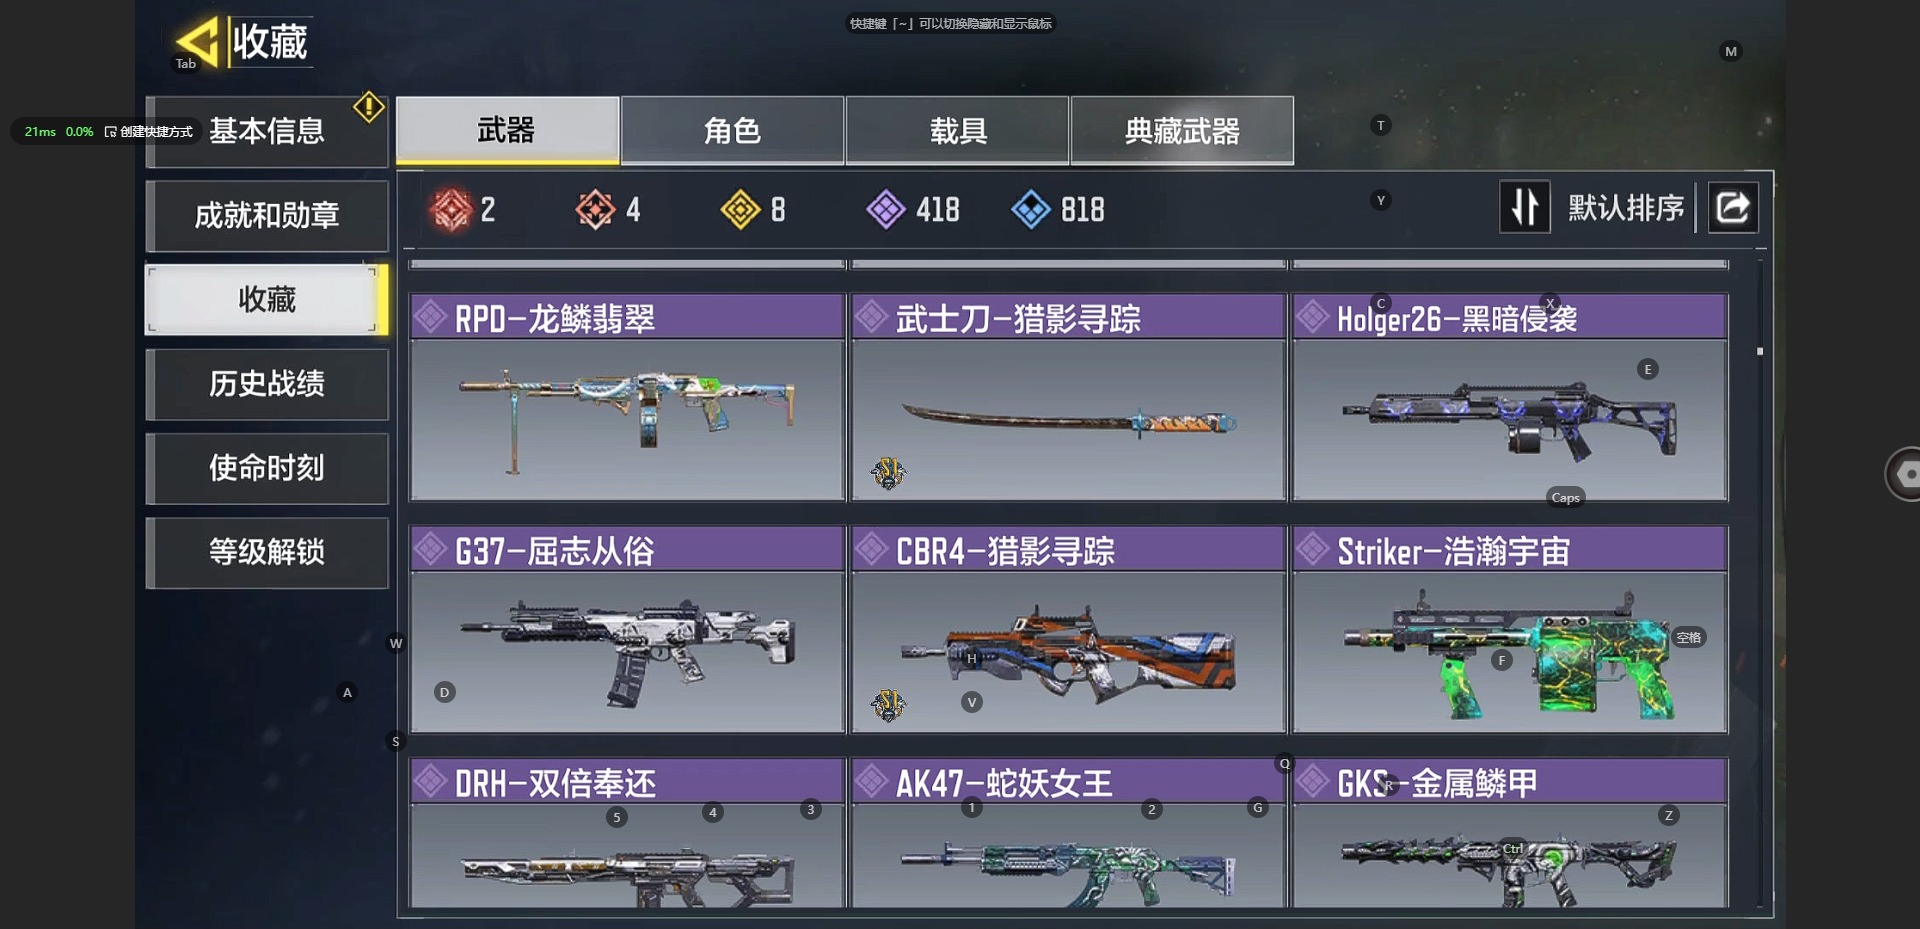Select the yellow rarity filter showing 8

click(740, 210)
